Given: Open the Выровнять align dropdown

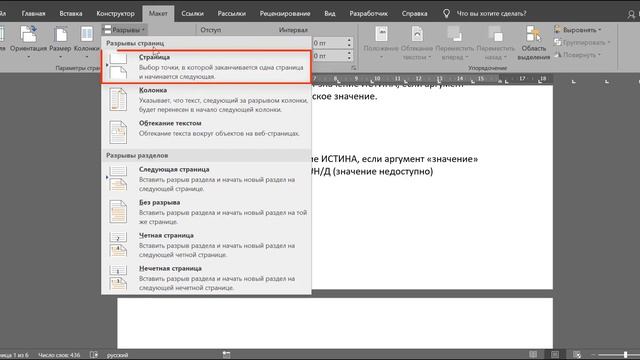Looking at the screenshot, I should pos(578,30).
